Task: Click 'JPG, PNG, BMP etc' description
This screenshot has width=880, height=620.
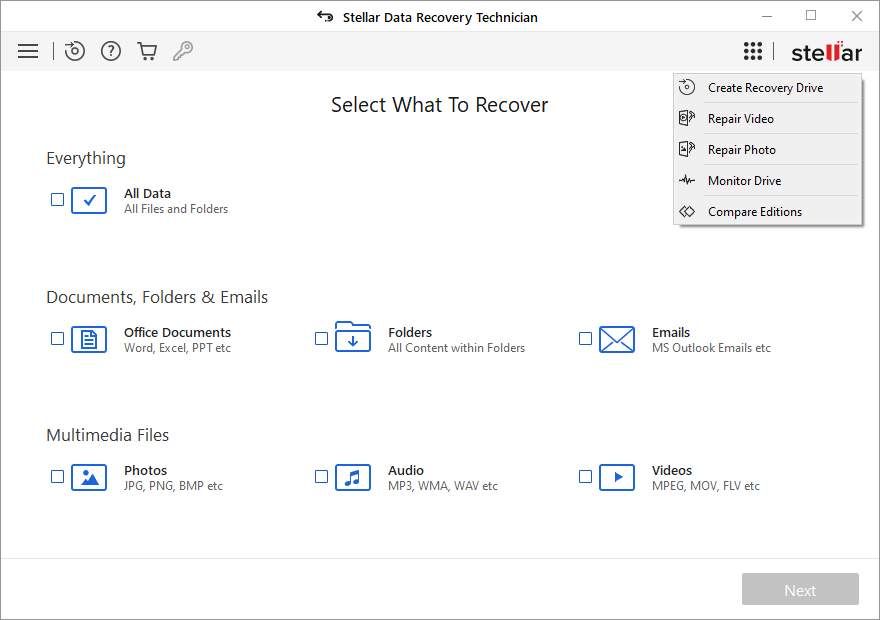Action: point(173,486)
